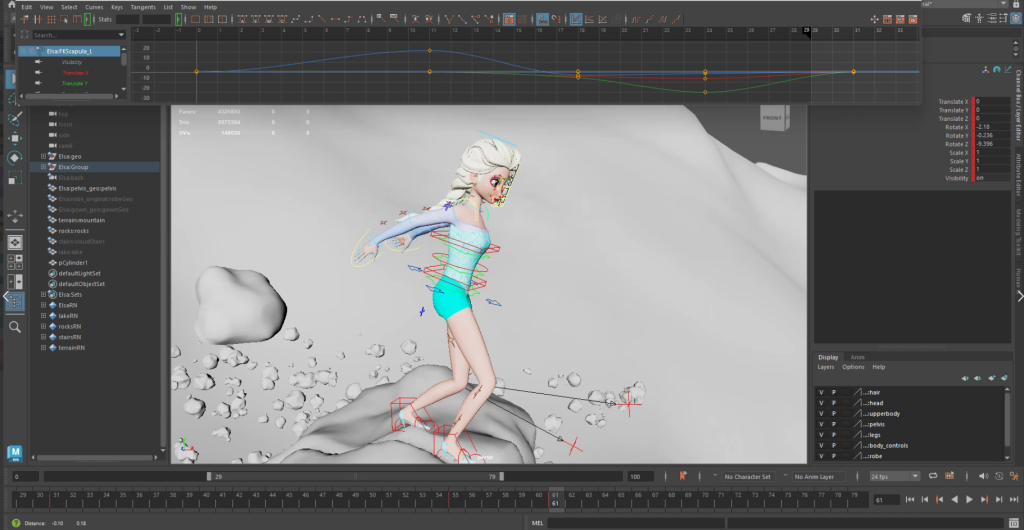Toggle V visibility of pelvis layer

[821, 424]
